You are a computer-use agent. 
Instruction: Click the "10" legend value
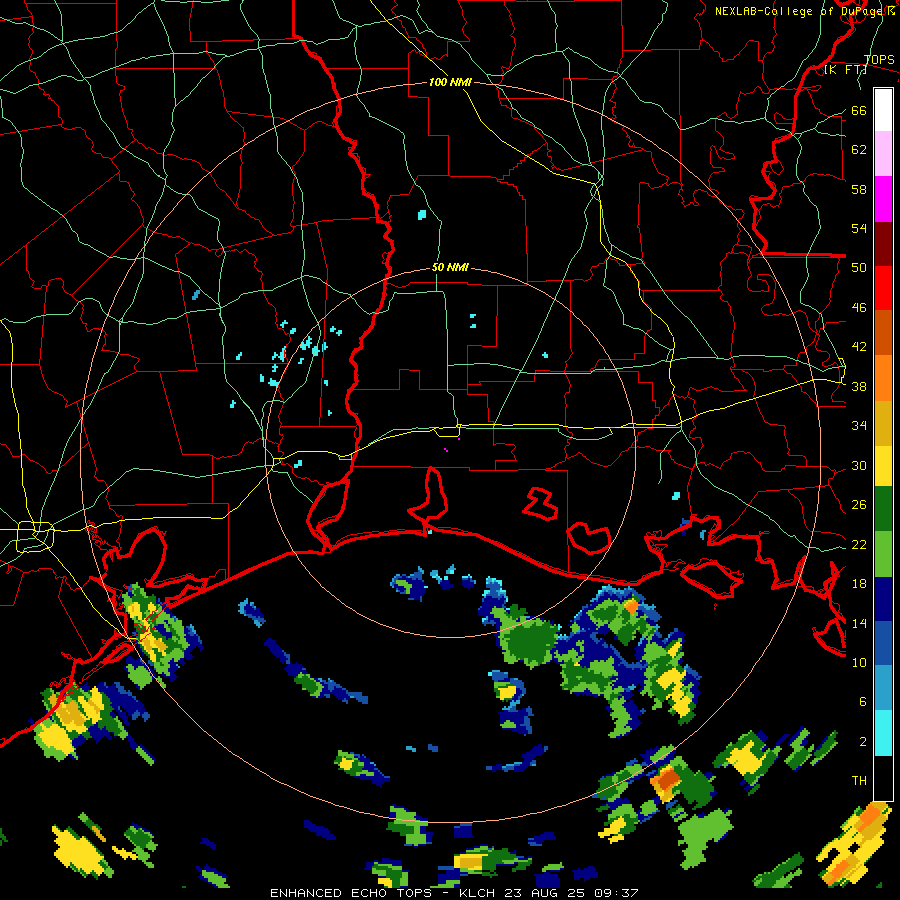[x=859, y=663]
